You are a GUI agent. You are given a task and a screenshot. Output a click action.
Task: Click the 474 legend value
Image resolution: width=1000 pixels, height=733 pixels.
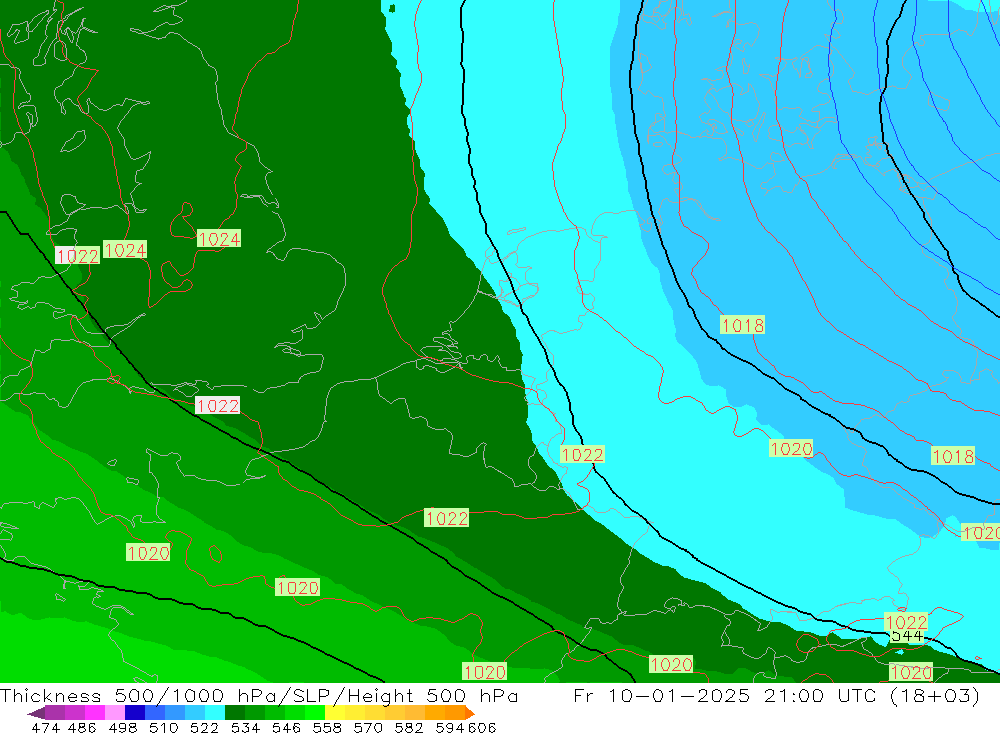[45, 727]
